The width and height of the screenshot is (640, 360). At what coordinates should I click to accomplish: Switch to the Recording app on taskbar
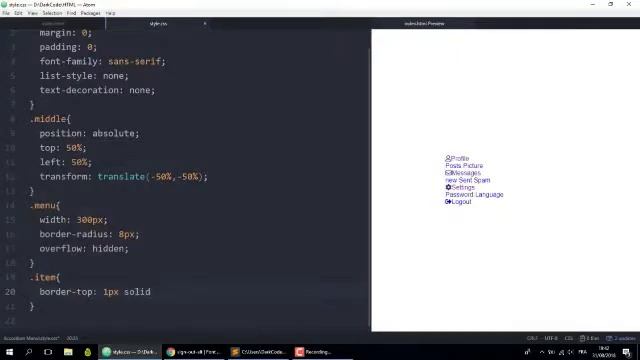(322, 352)
